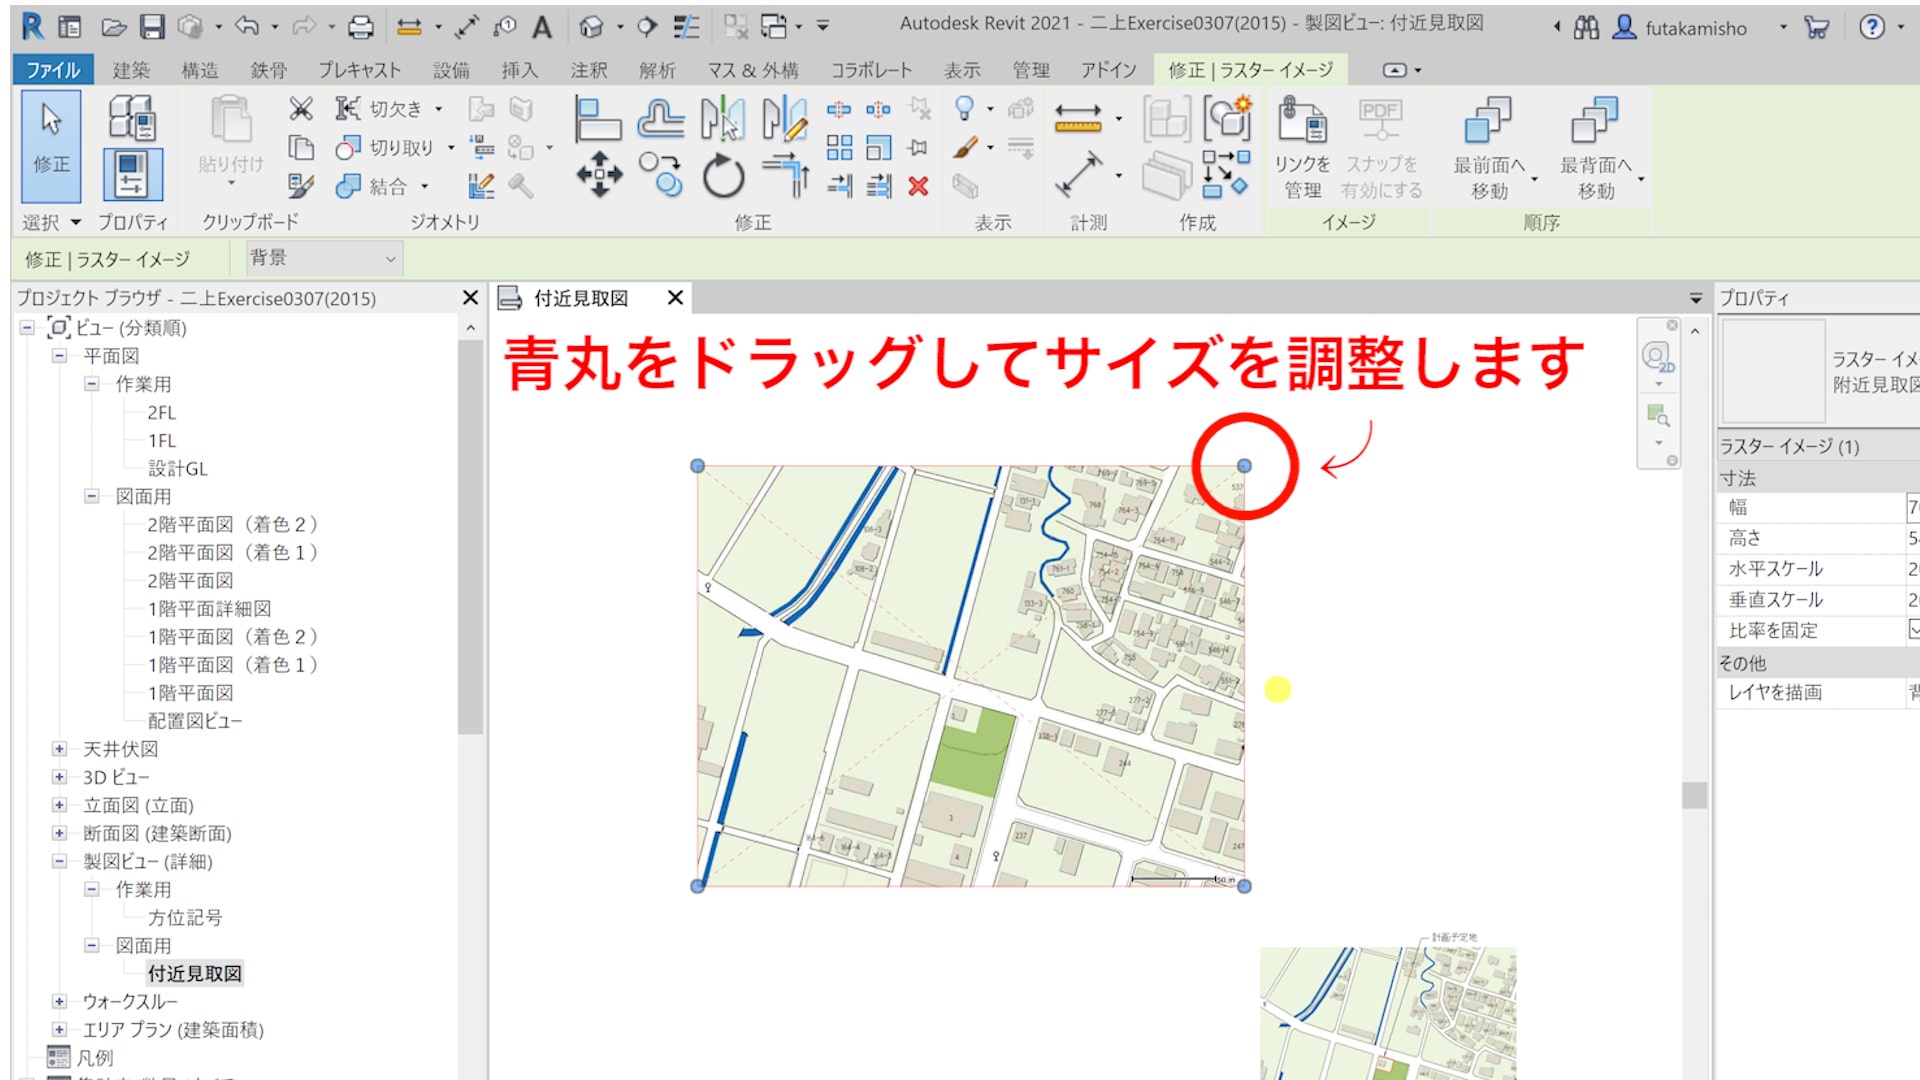Screen dimensions: 1920x1080
Task: Toggle the 比率を固定 checkbox
Action: click(1913, 630)
